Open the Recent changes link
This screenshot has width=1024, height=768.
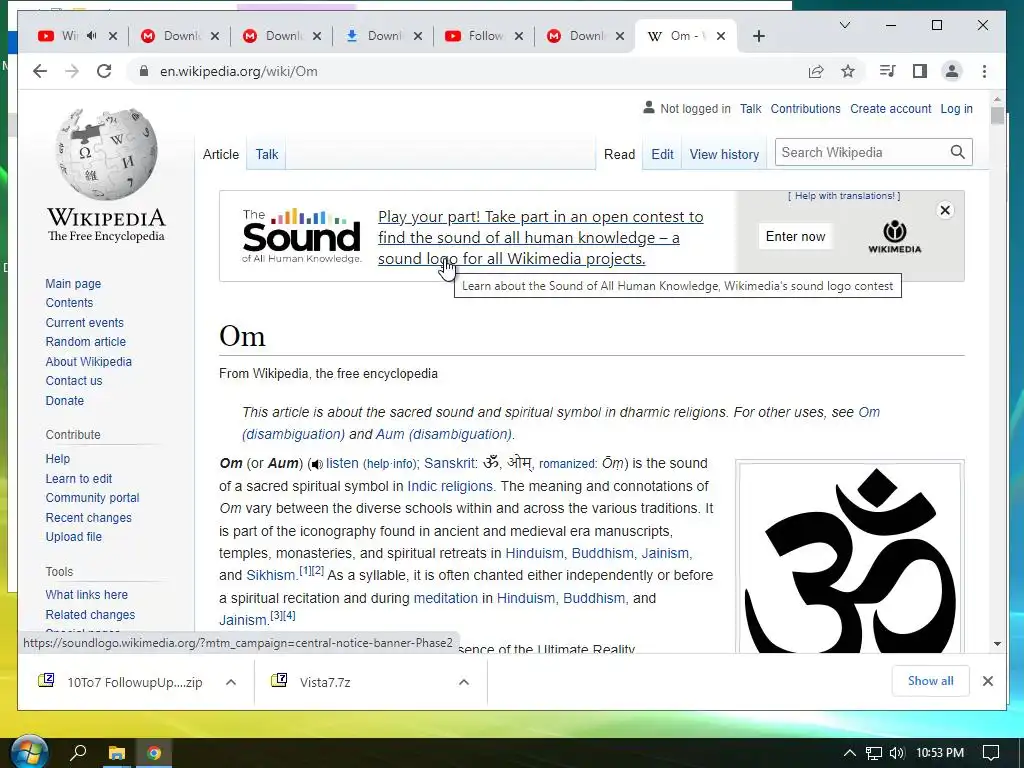[88, 517]
